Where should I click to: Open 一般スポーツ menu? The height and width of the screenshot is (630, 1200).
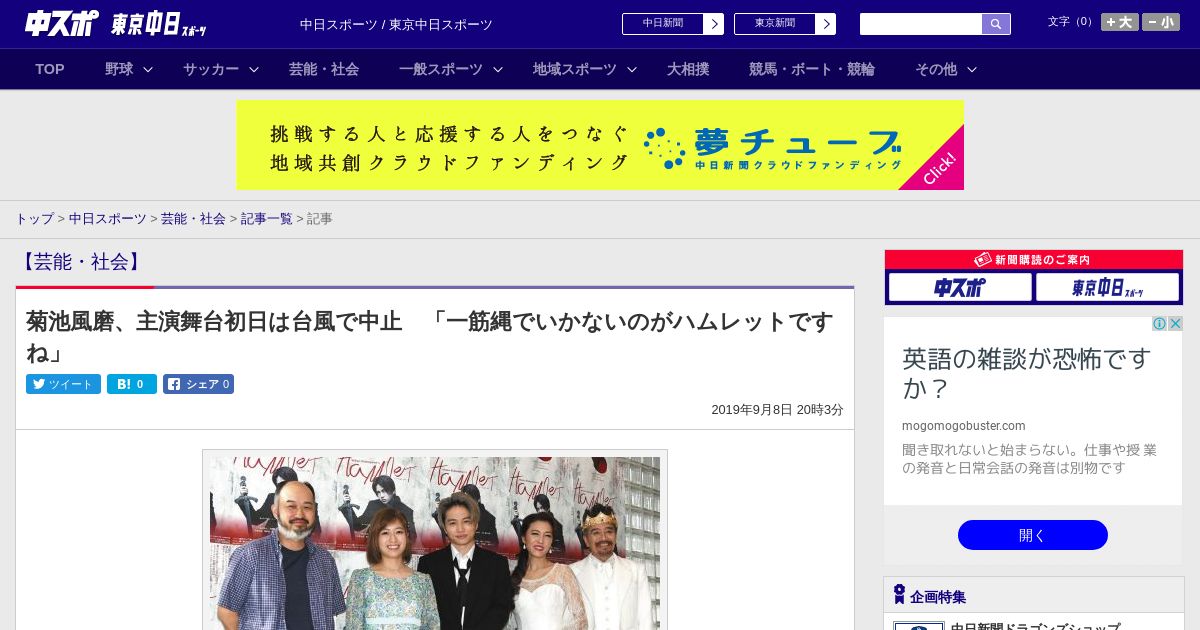[x=441, y=69]
